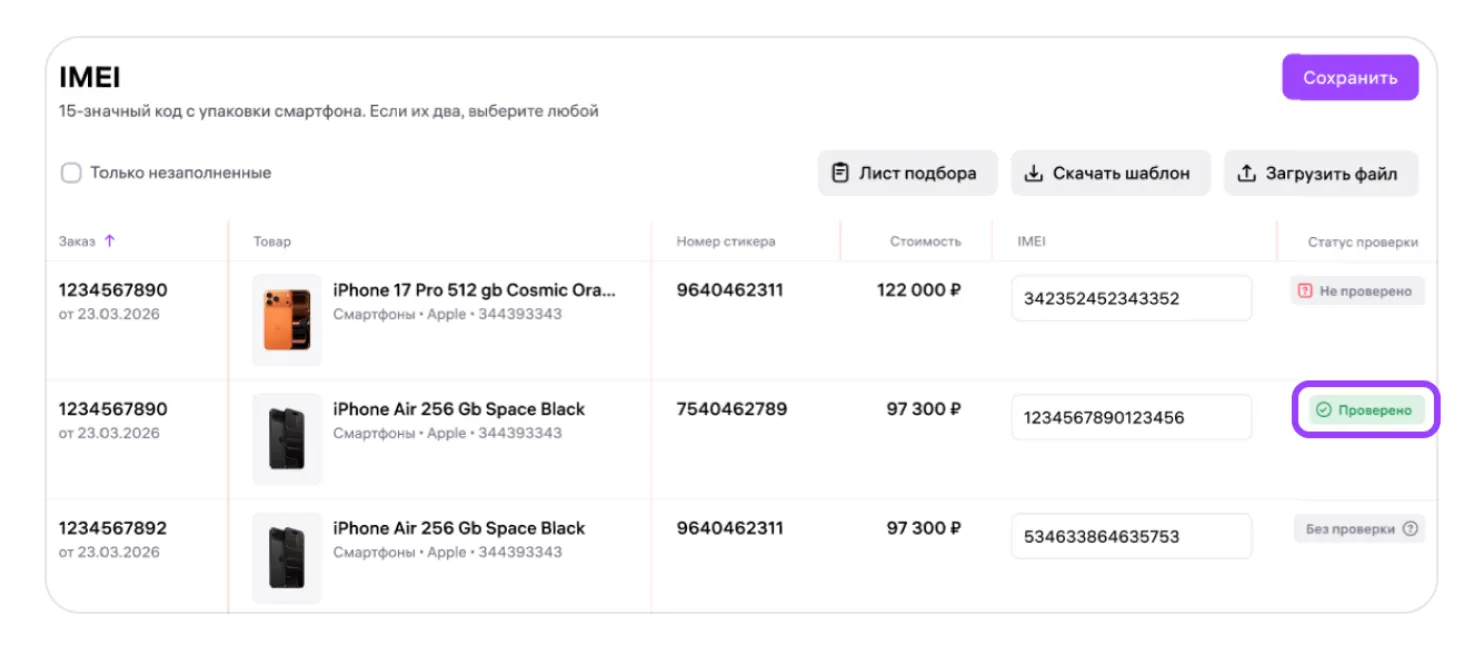Focus the IMEI field containing 534633864635753
The height and width of the screenshot is (647, 1483).
point(1131,536)
